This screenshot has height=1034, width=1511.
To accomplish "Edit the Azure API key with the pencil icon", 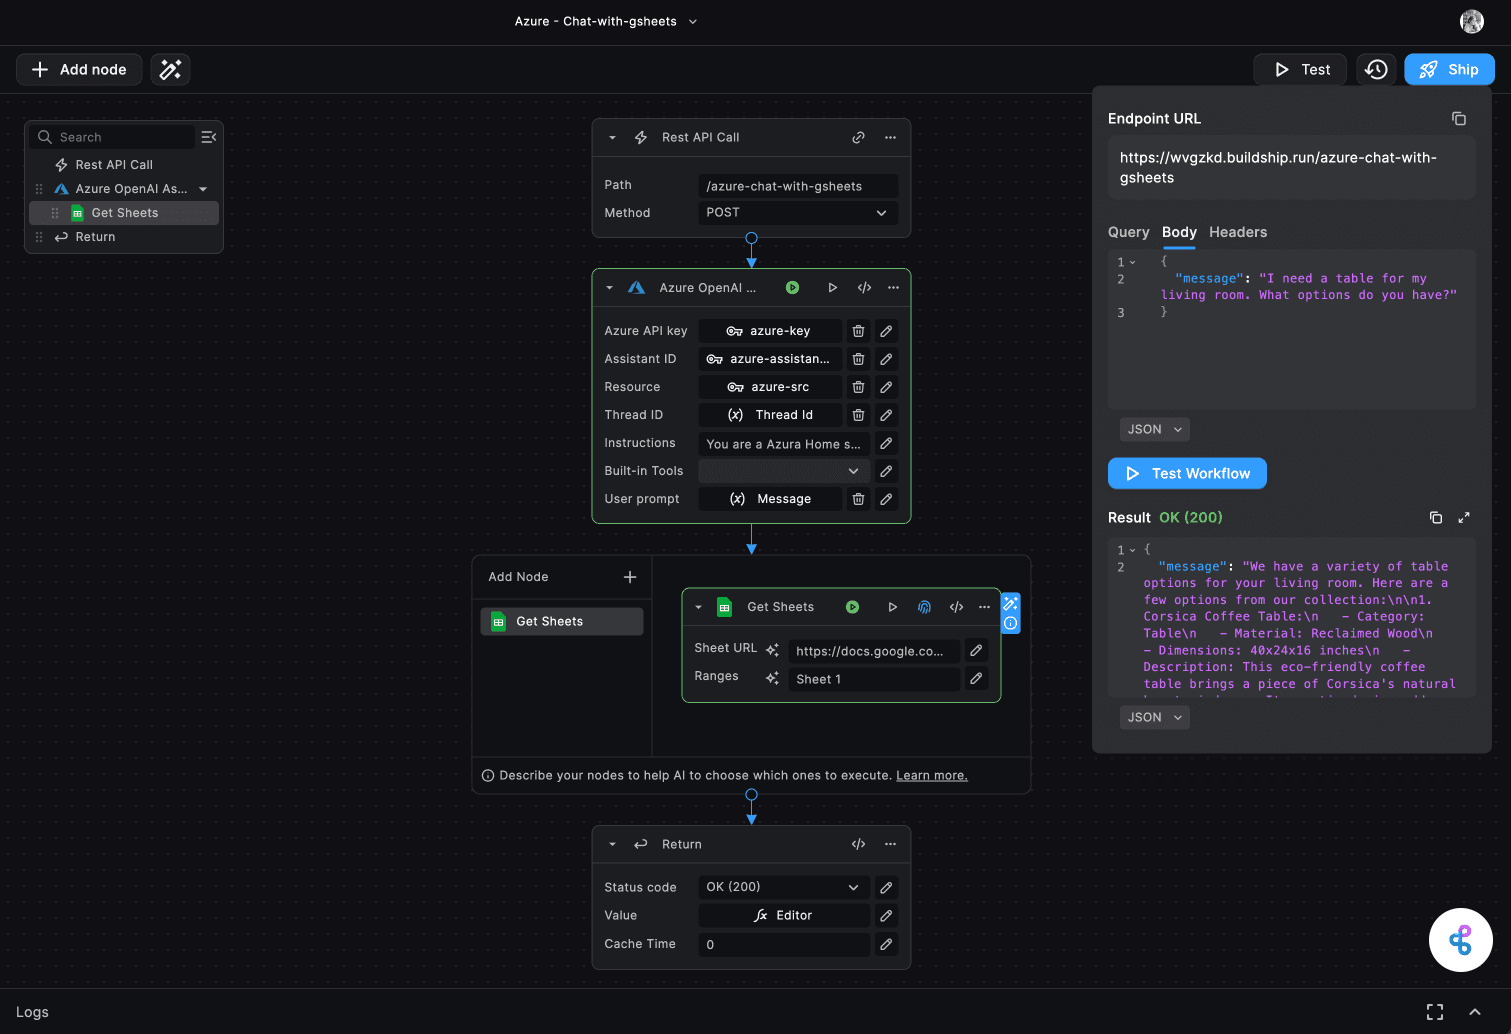I will 886,330.
